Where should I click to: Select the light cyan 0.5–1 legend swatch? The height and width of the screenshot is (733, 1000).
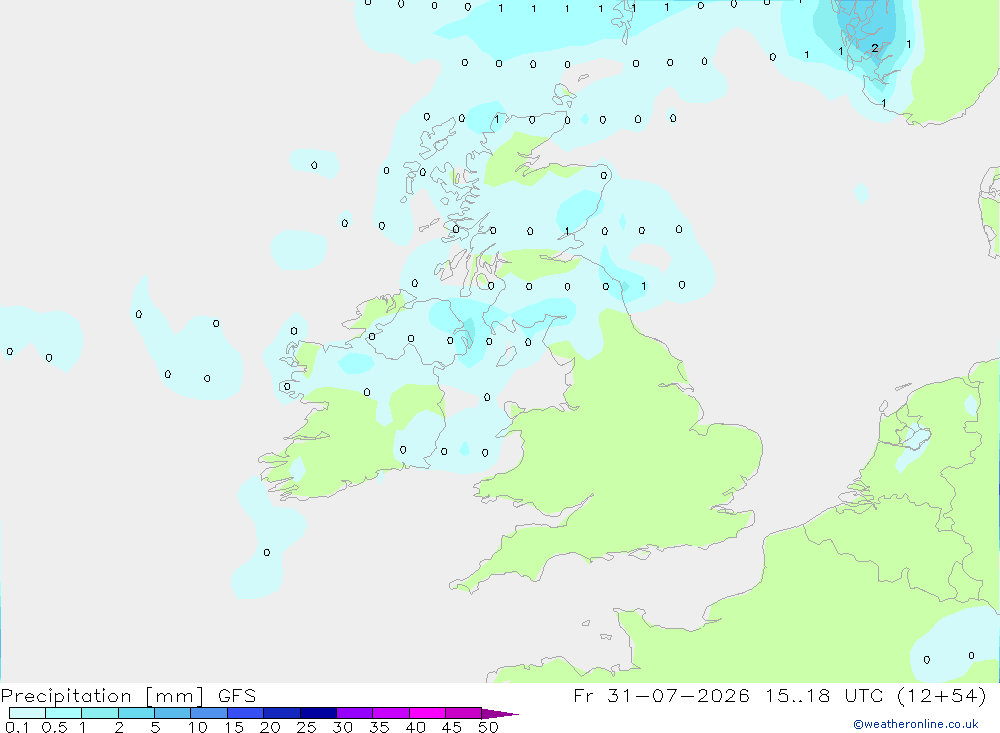point(64,713)
